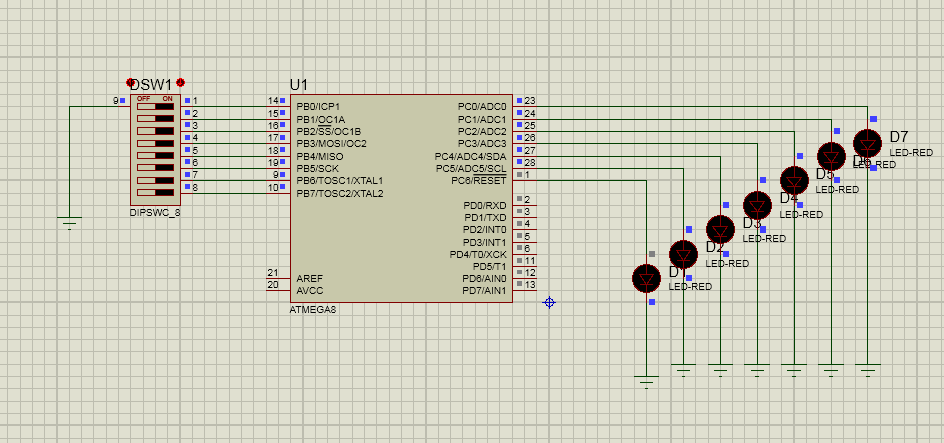Click LED-RED label under D7
The height and width of the screenshot is (443, 944).
(911, 153)
